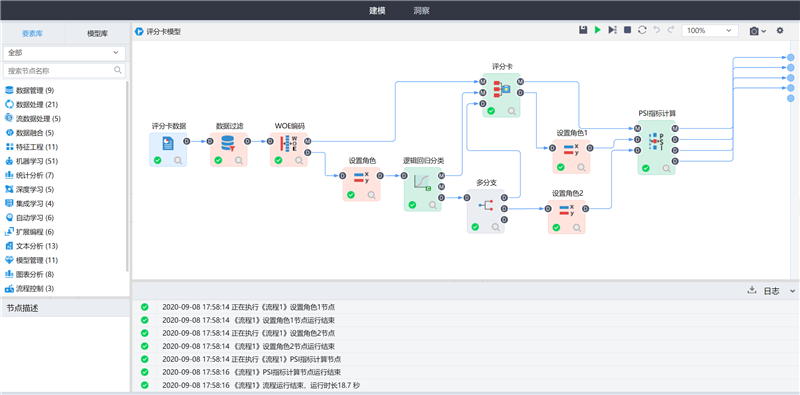Select the WOE编码 node icon
This screenshot has width=800, height=395.
[289, 144]
